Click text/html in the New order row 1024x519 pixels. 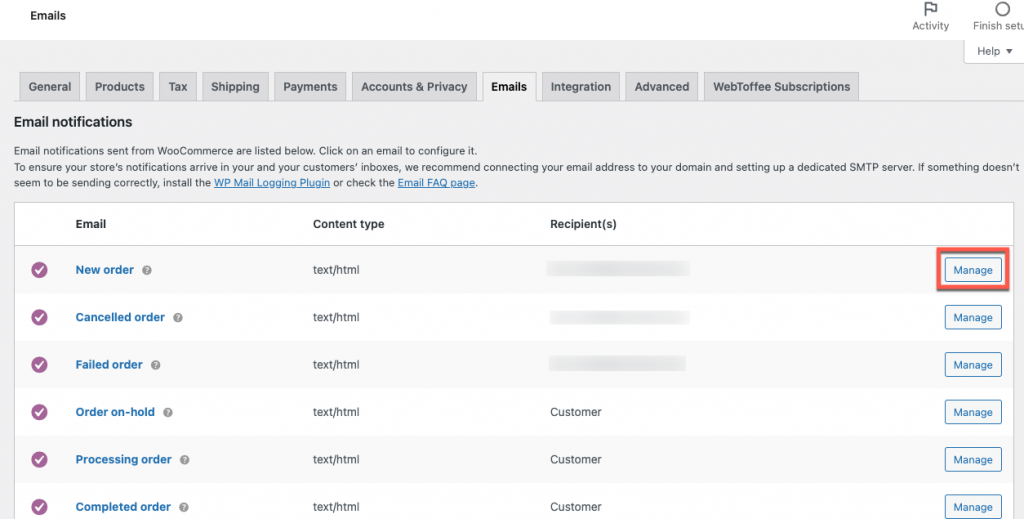tap(336, 270)
